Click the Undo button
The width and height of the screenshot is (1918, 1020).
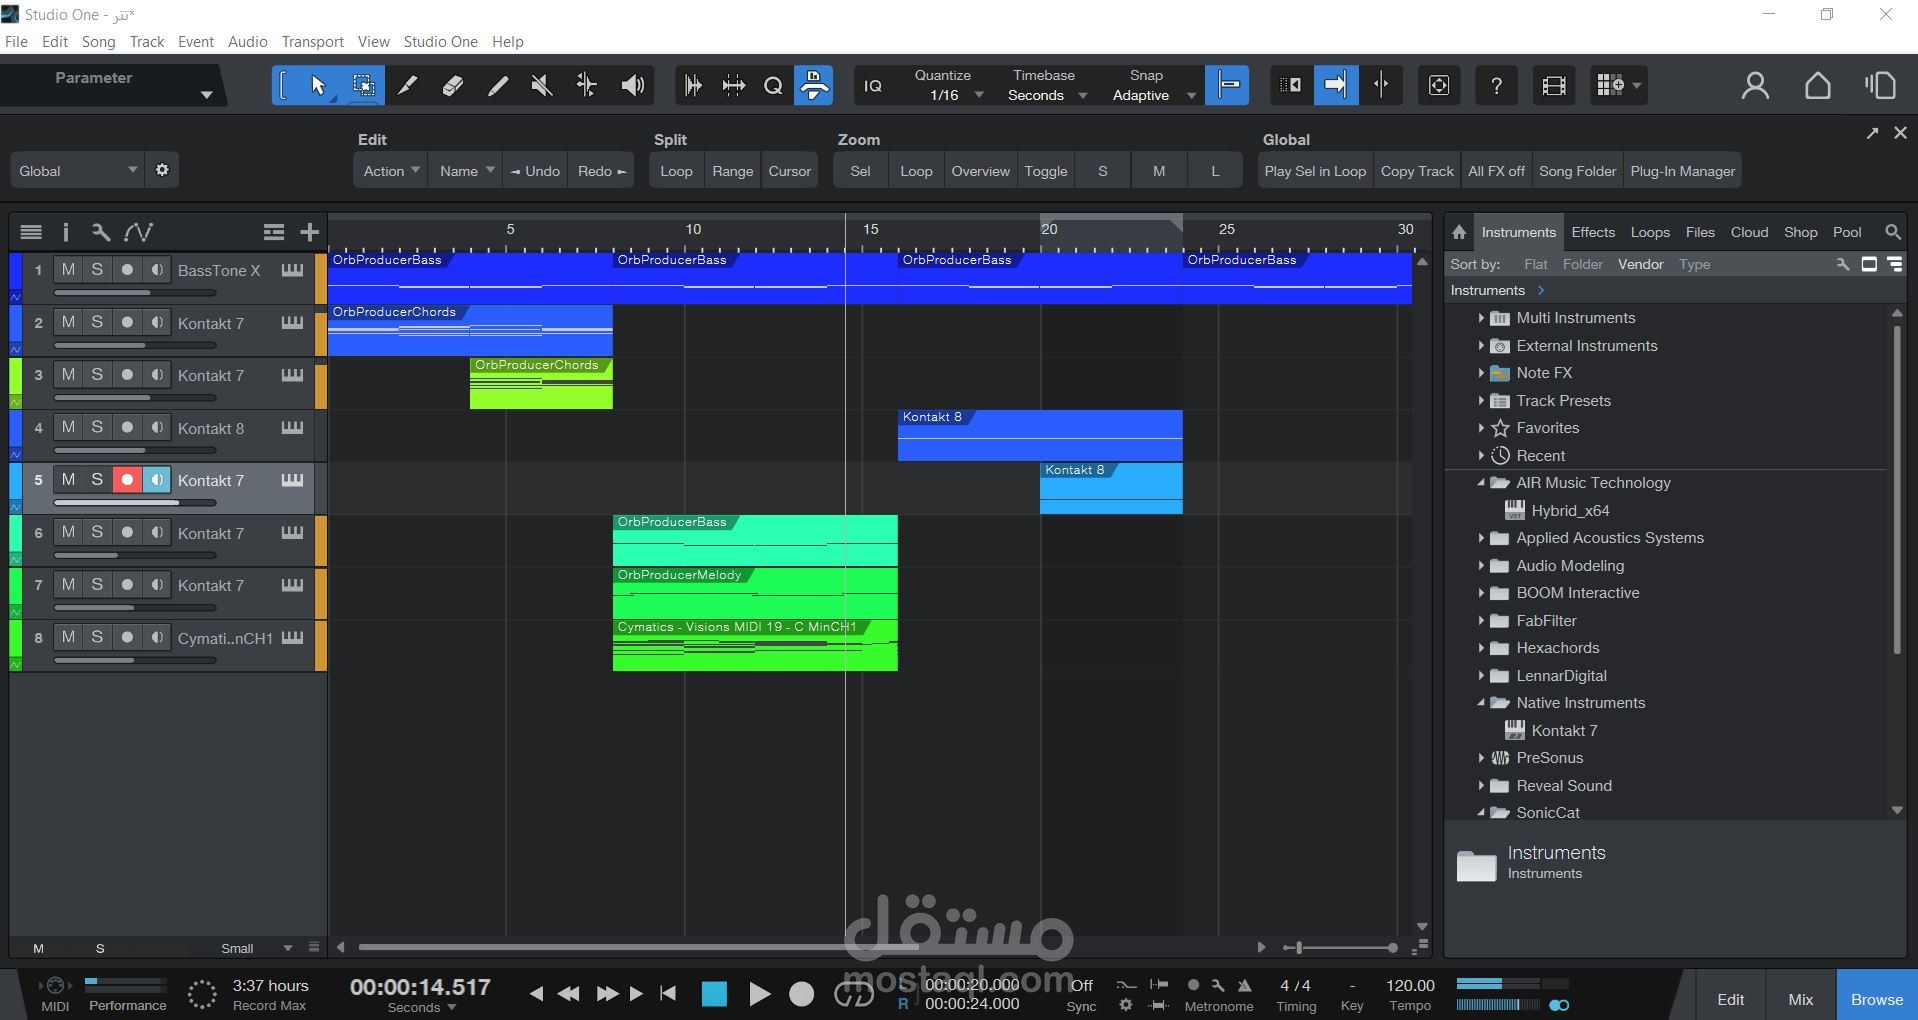coord(535,170)
